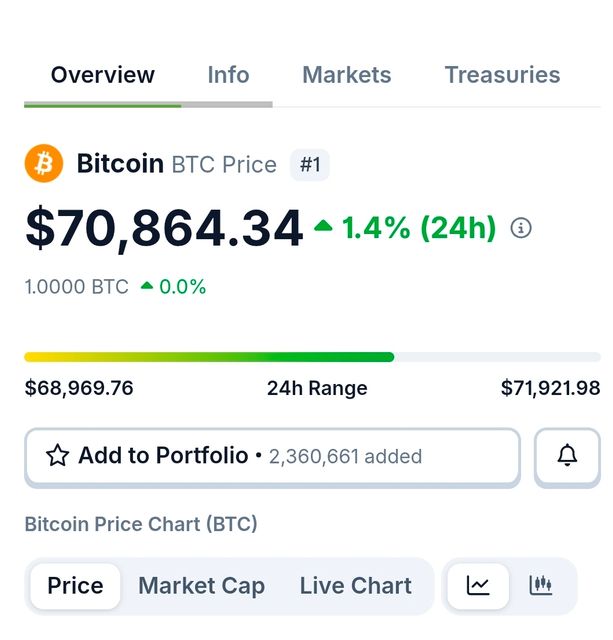
Task: Open the Overview tab
Action: [103, 75]
